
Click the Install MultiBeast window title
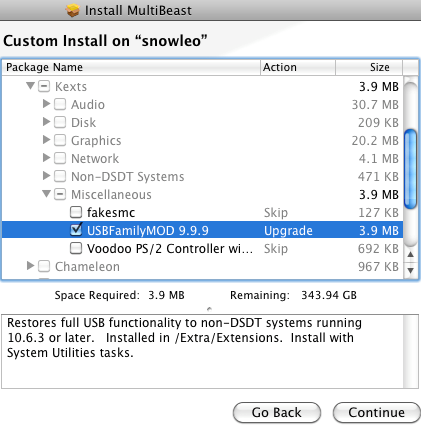pyautogui.click(x=138, y=10)
